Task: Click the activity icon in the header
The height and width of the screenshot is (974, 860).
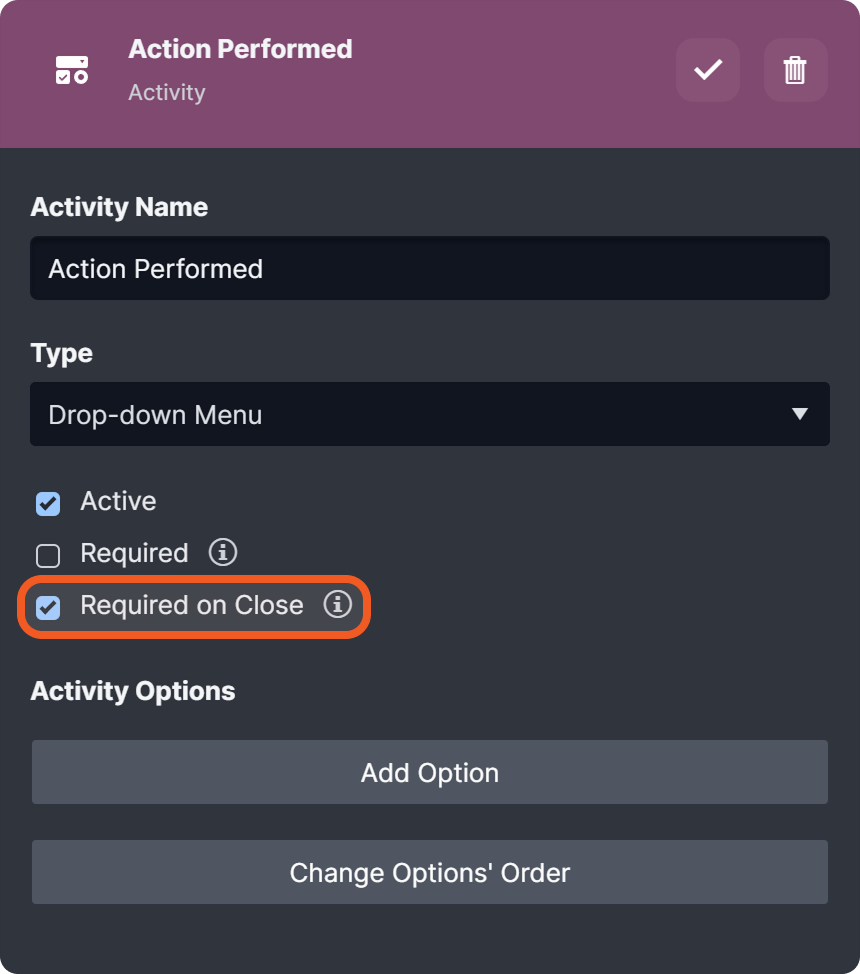Action: pyautogui.click(x=71, y=70)
